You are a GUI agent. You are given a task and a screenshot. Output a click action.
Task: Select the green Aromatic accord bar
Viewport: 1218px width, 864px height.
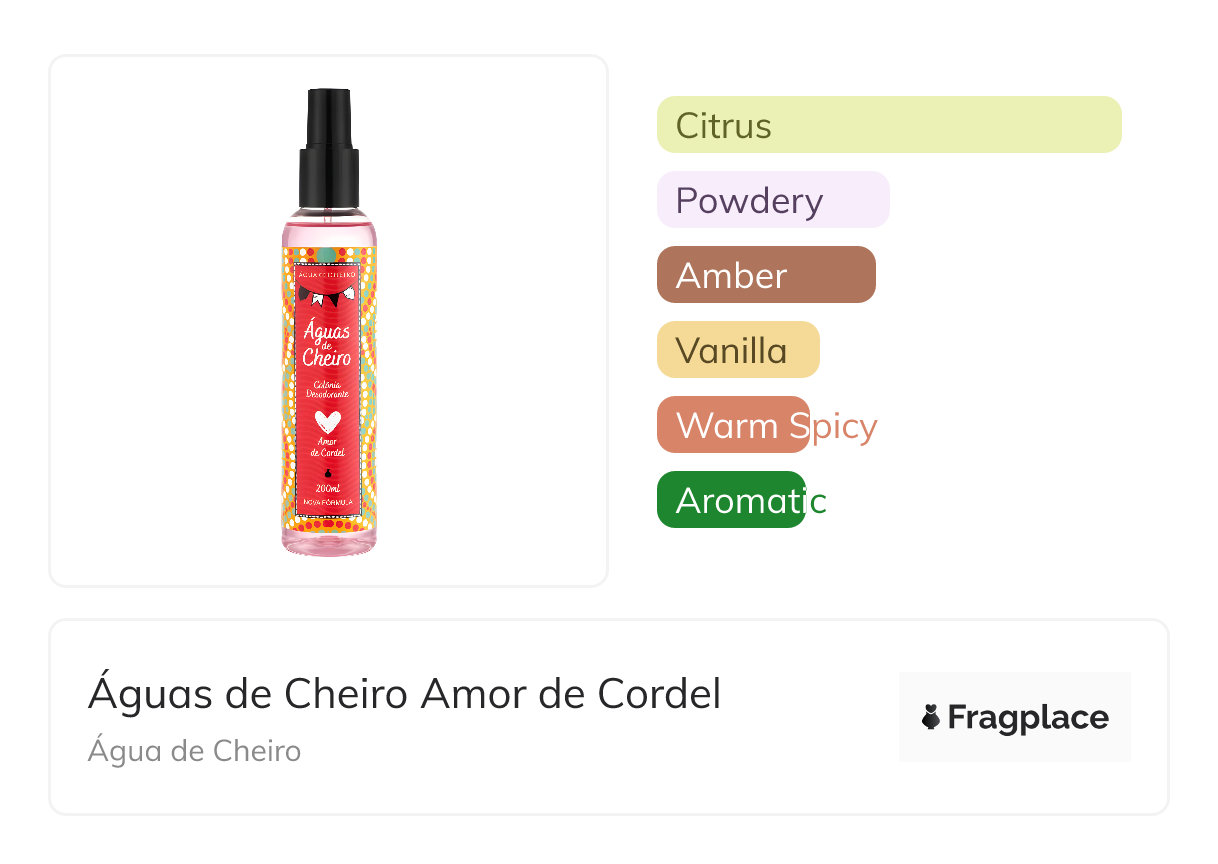click(x=731, y=500)
